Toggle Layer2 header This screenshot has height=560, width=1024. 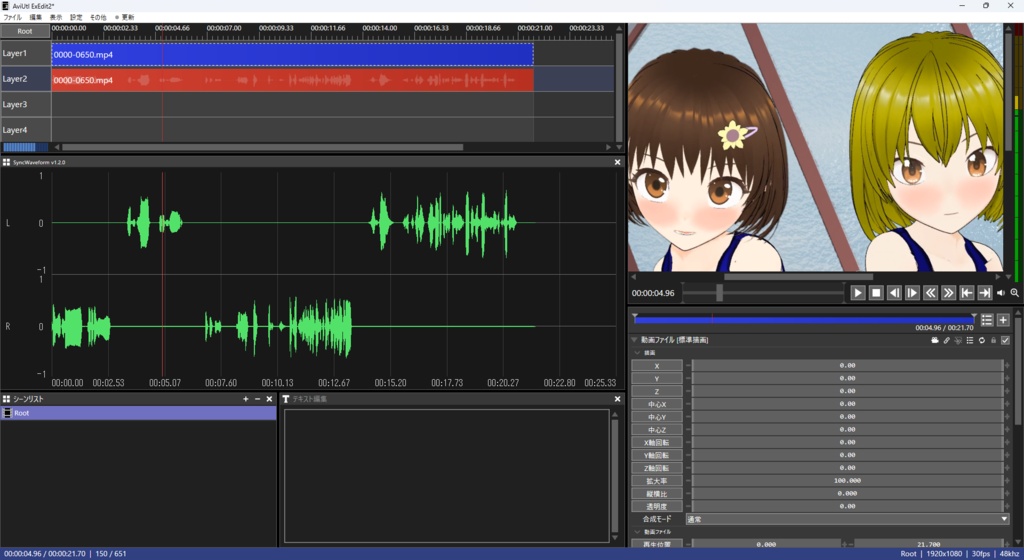tap(25, 78)
